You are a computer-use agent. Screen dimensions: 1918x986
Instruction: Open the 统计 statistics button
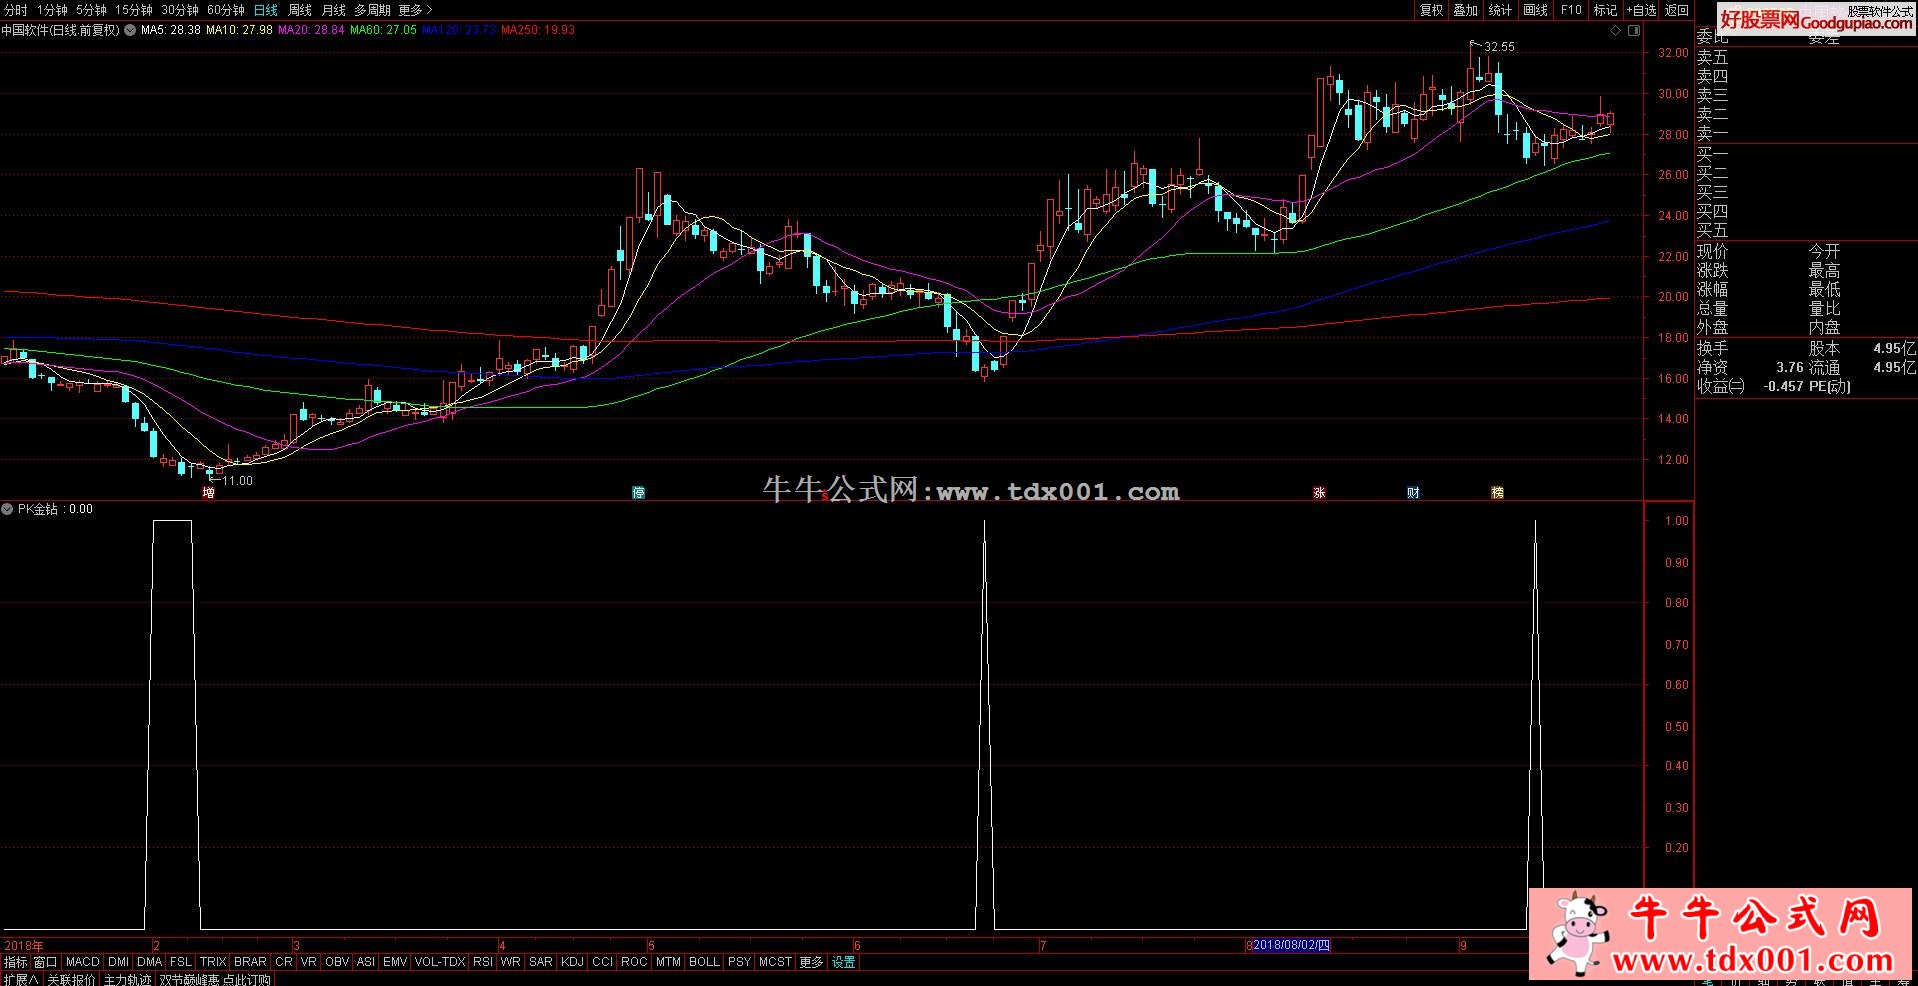click(x=1500, y=10)
